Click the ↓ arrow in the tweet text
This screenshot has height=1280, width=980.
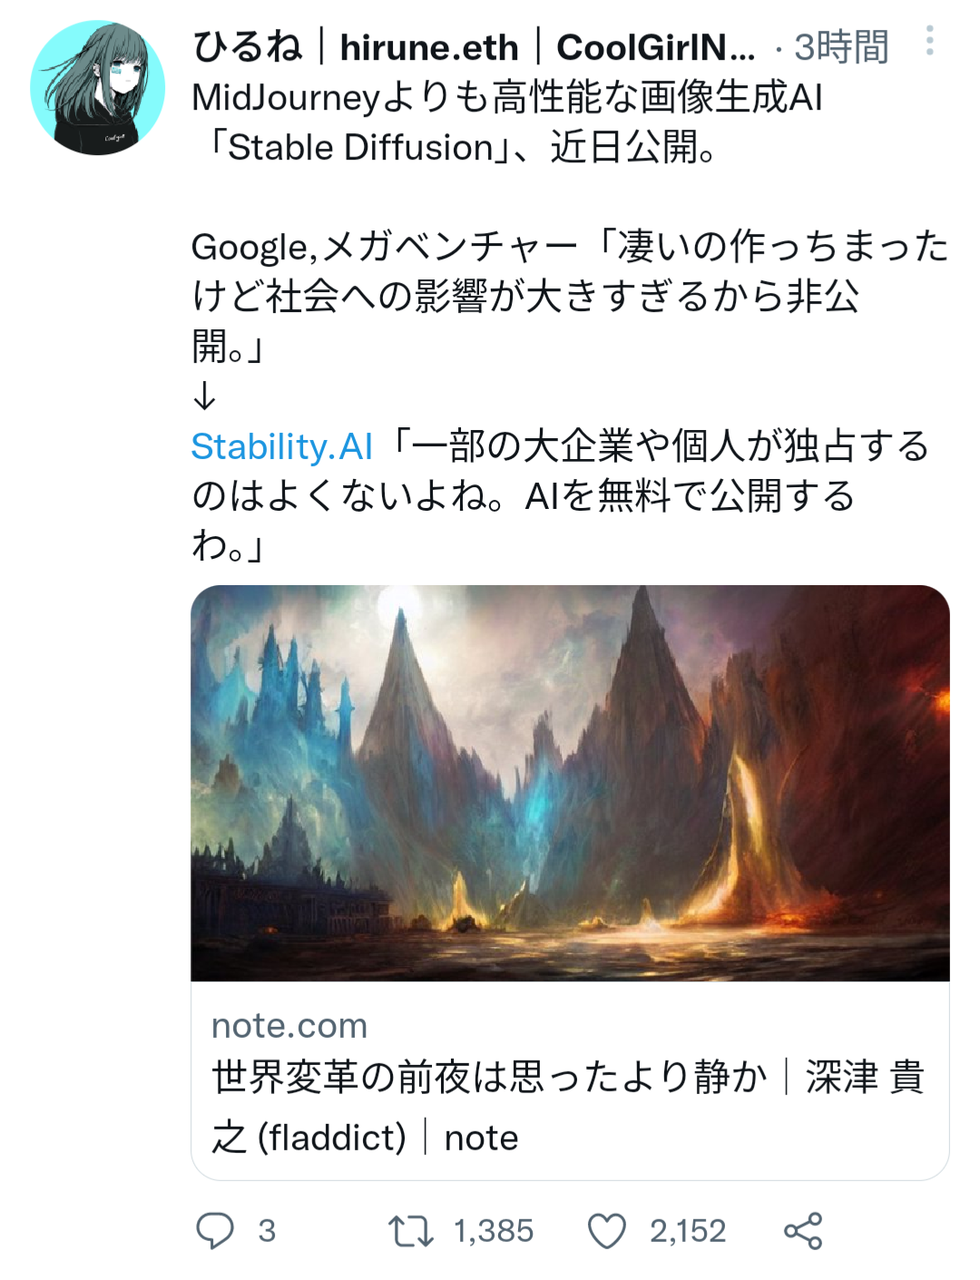204,397
